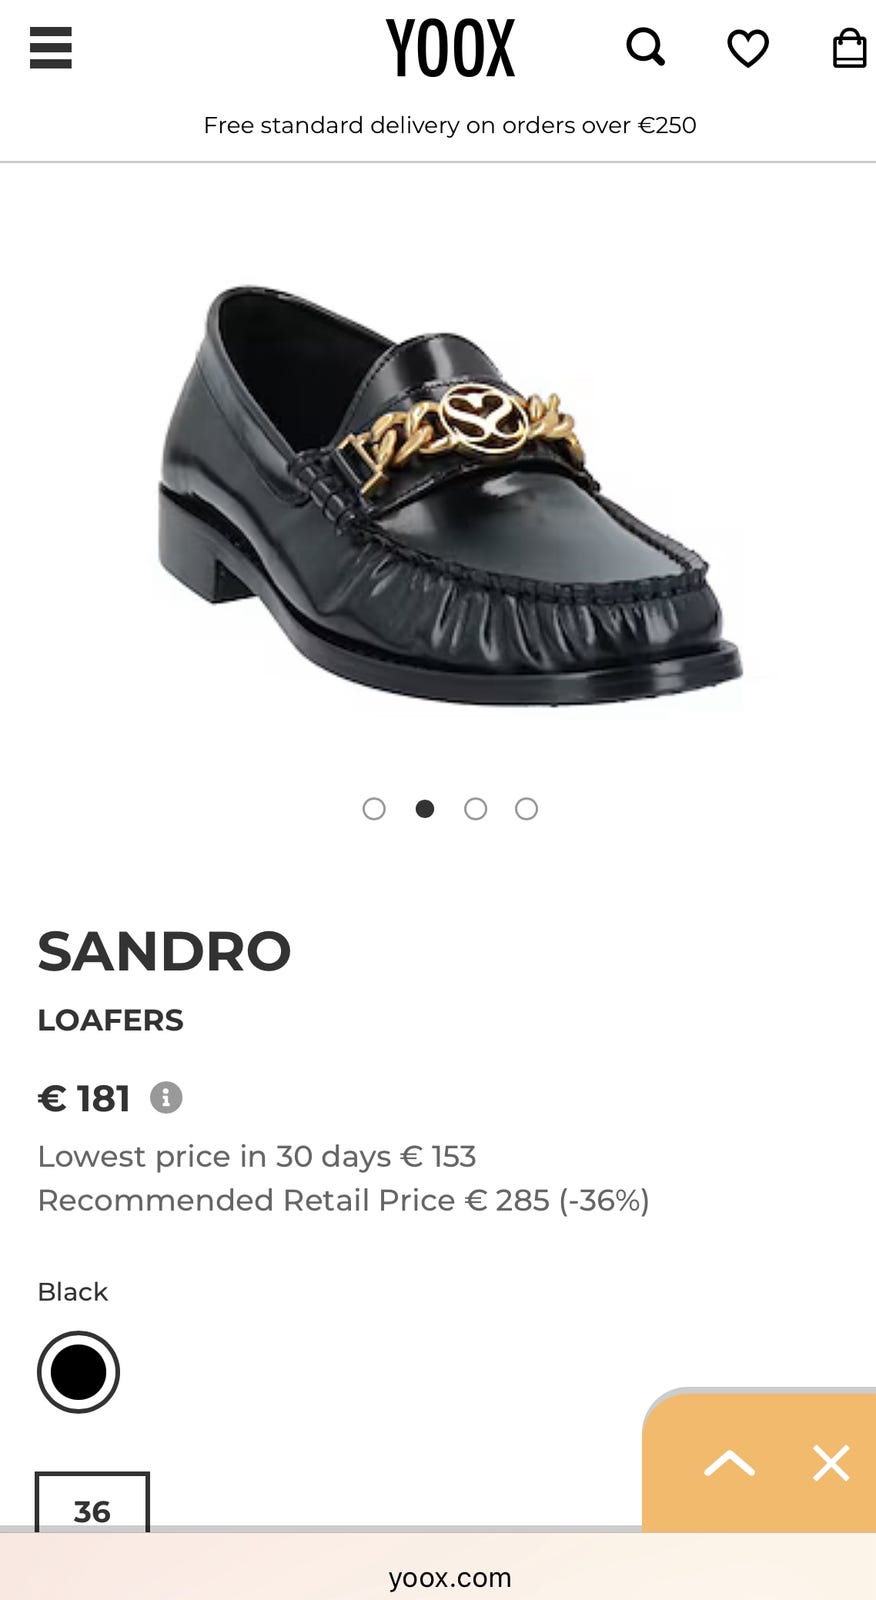Viewport: 876px width, 1600px height.
Task: Expand the orange panel with the up chevron
Action: click(730, 1463)
